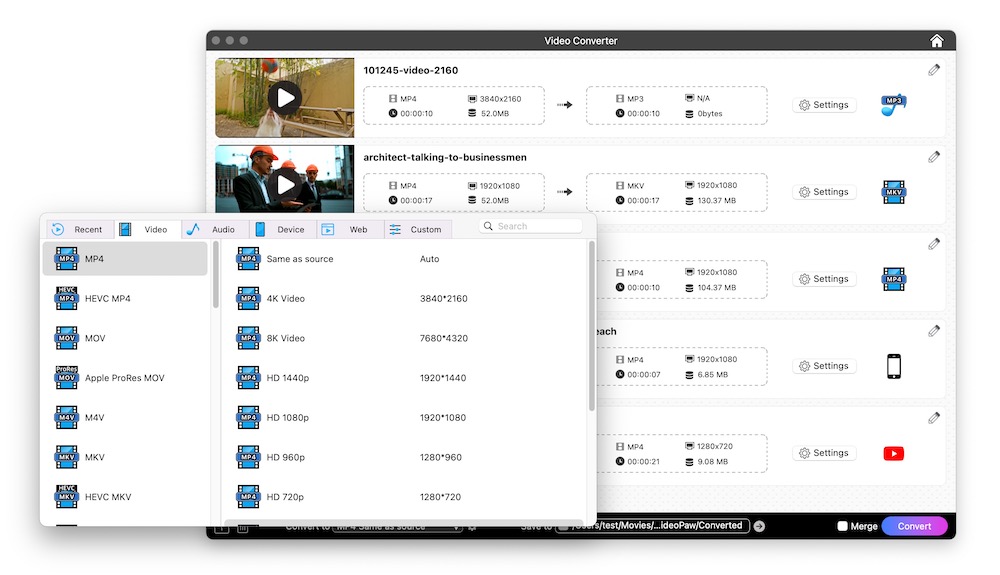
Task: Click the home icon in title bar
Action: [x=936, y=41]
